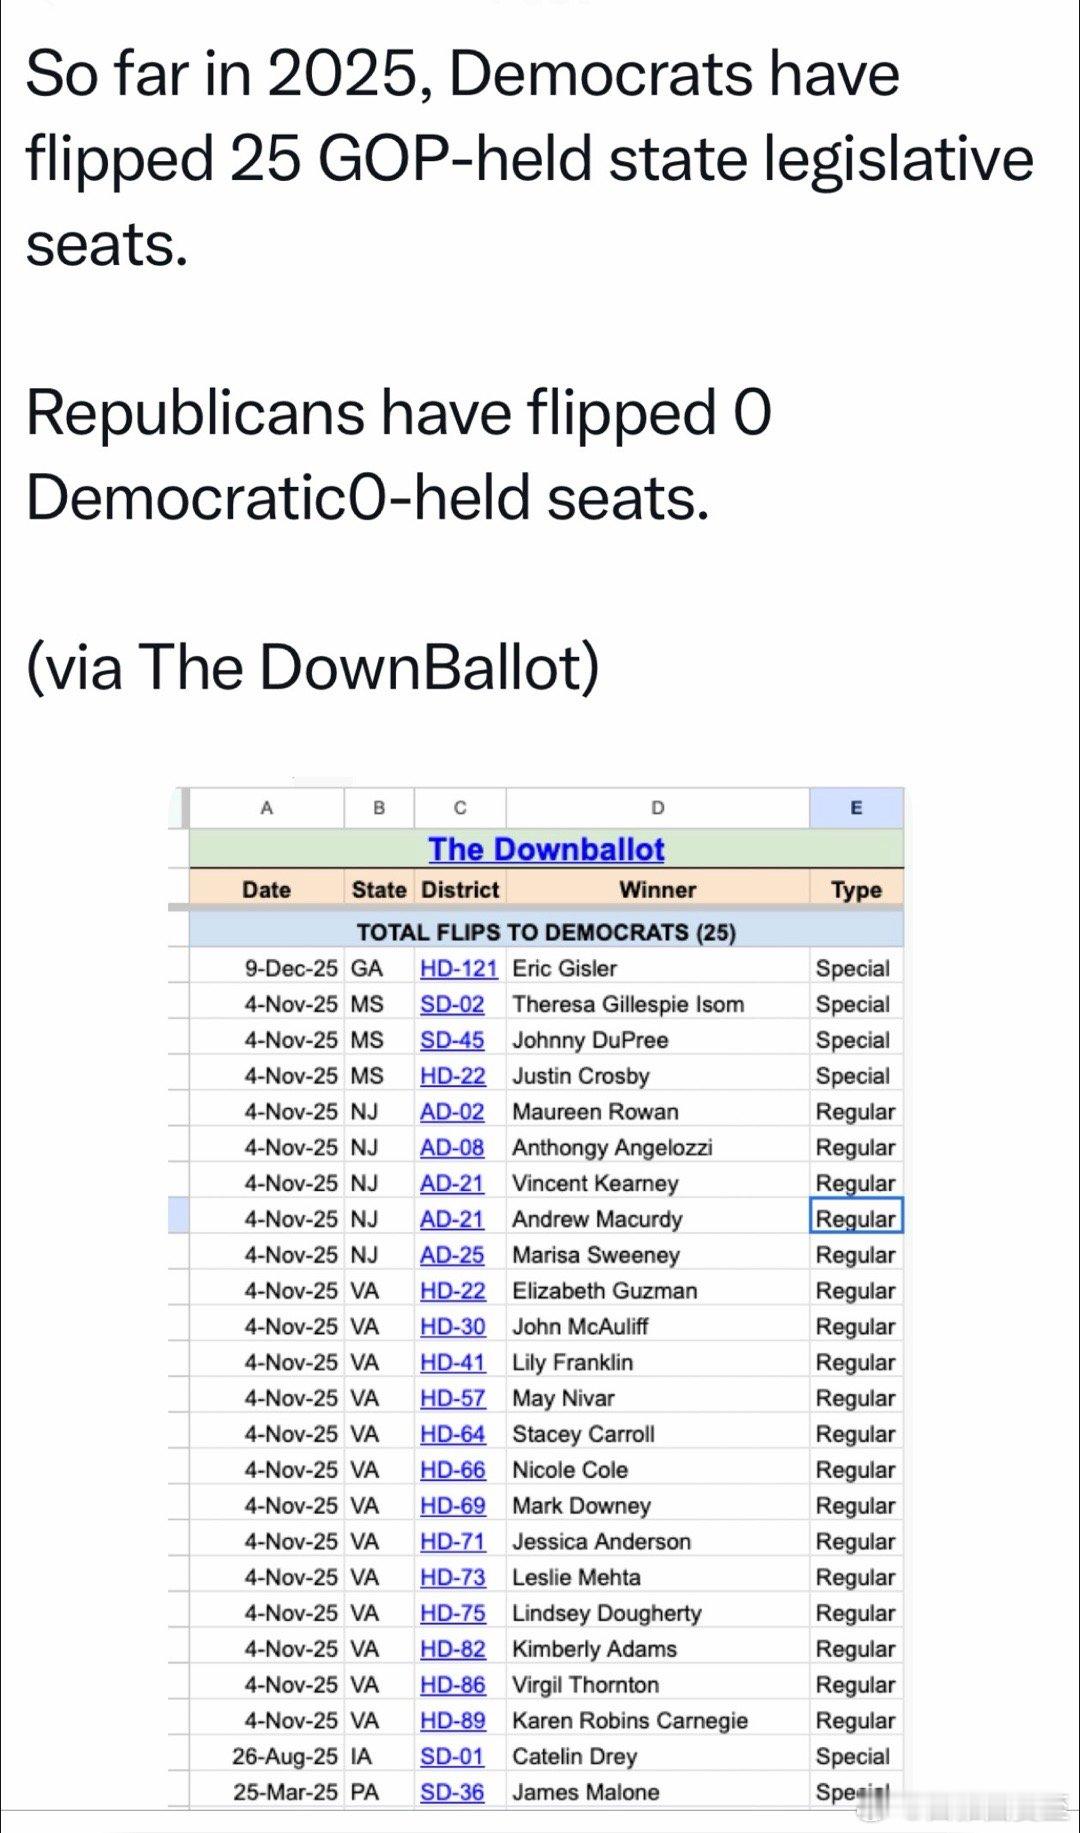Open SD-45 district link for Johnny DuPree
The width and height of the screenshot is (1080, 1833).
452,1040
